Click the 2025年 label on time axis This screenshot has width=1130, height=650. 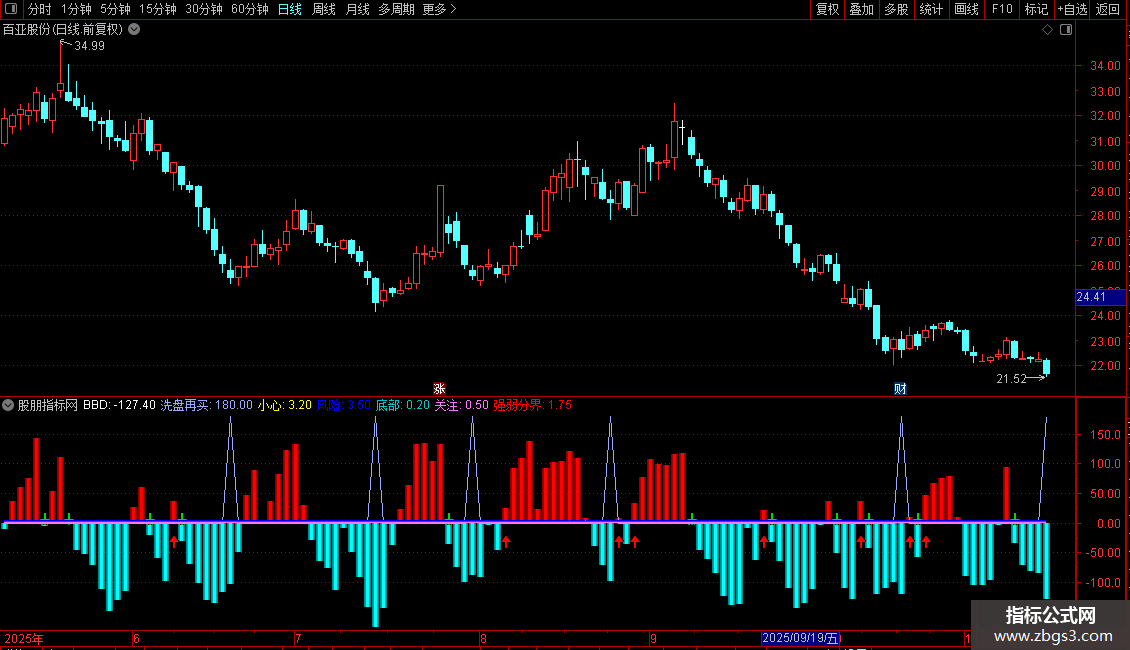[24, 638]
